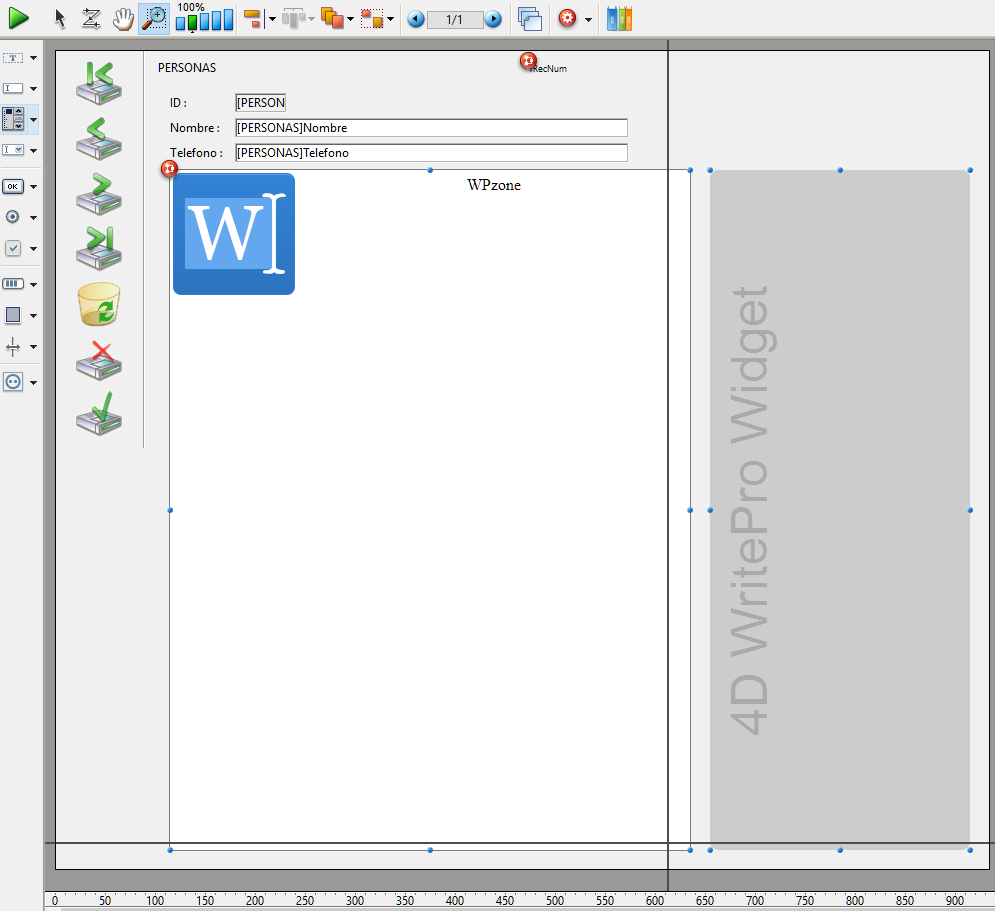Click the zoom level bar indicator

(x=204, y=19)
